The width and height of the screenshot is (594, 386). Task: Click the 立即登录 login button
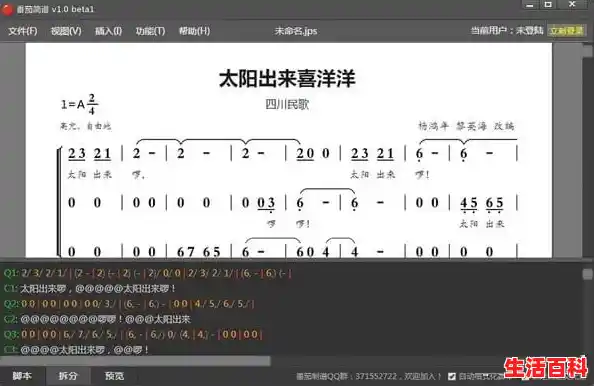(x=567, y=31)
